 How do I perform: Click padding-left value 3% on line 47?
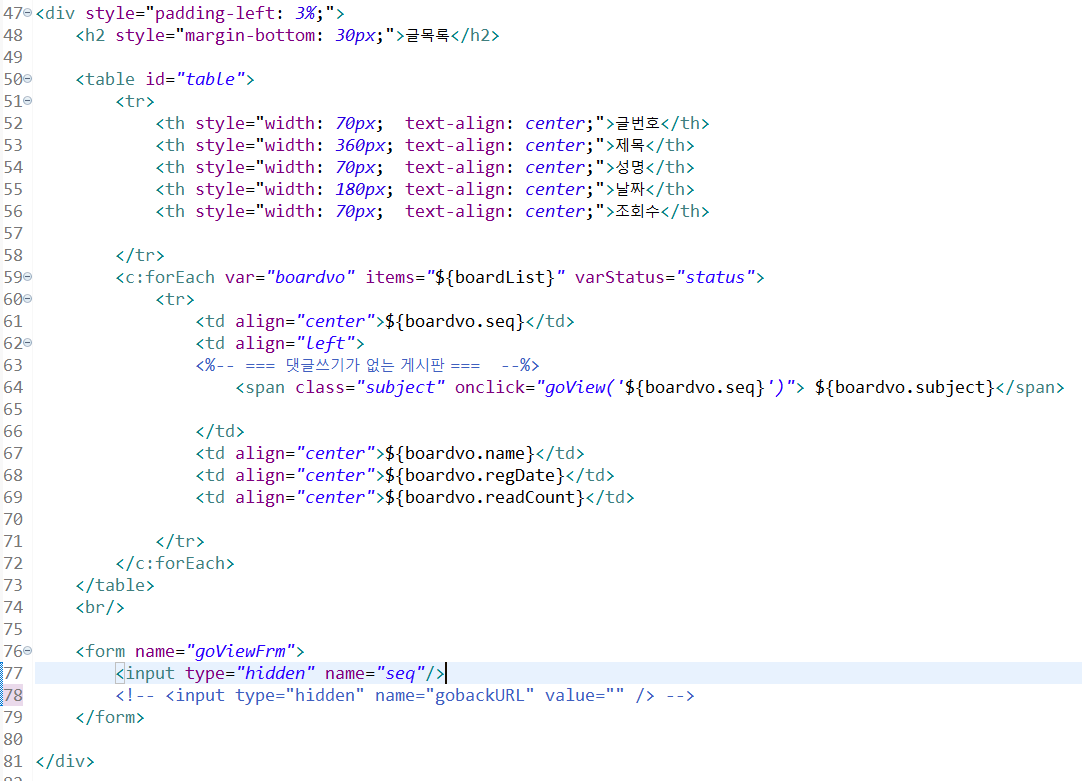point(305,13)
